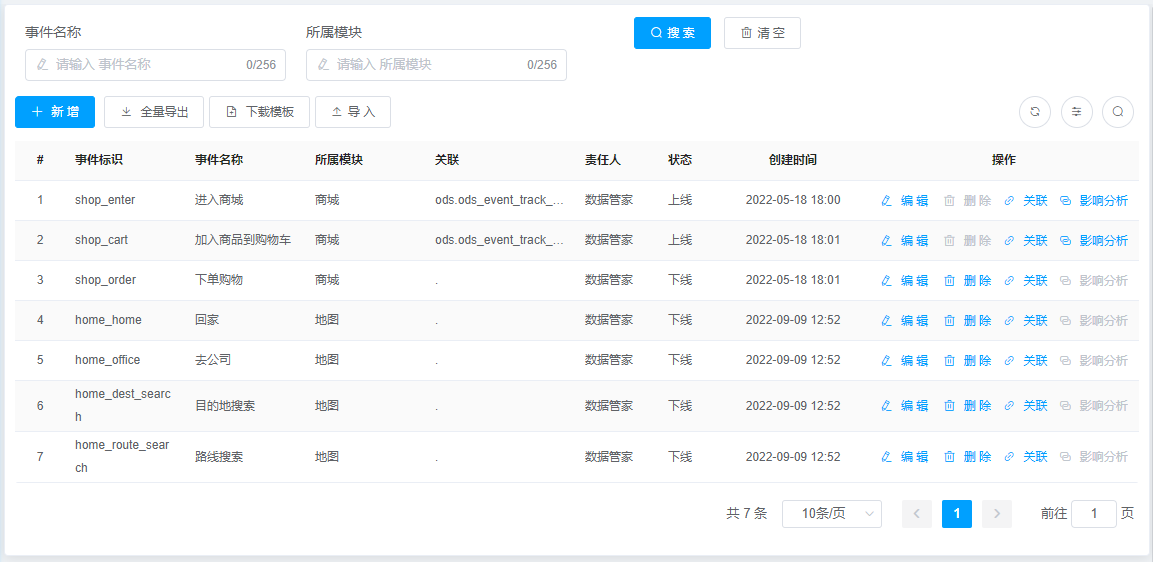Click the 导入 import button
Screen dimensions: 1153x562
pyautogui.click(x=353, y=112)
